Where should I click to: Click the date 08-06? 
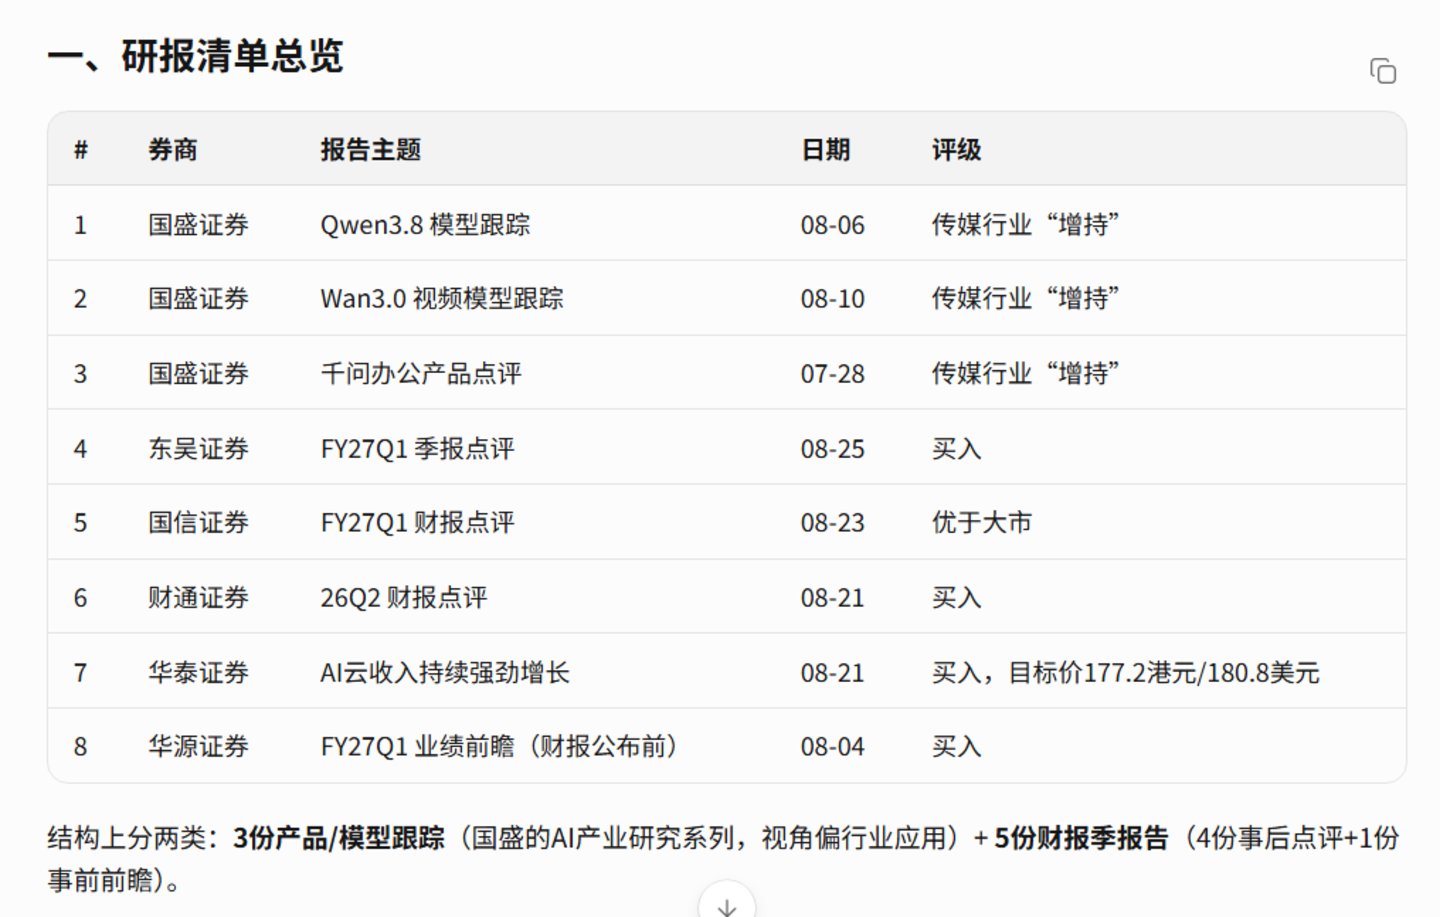tap(832, 225)
